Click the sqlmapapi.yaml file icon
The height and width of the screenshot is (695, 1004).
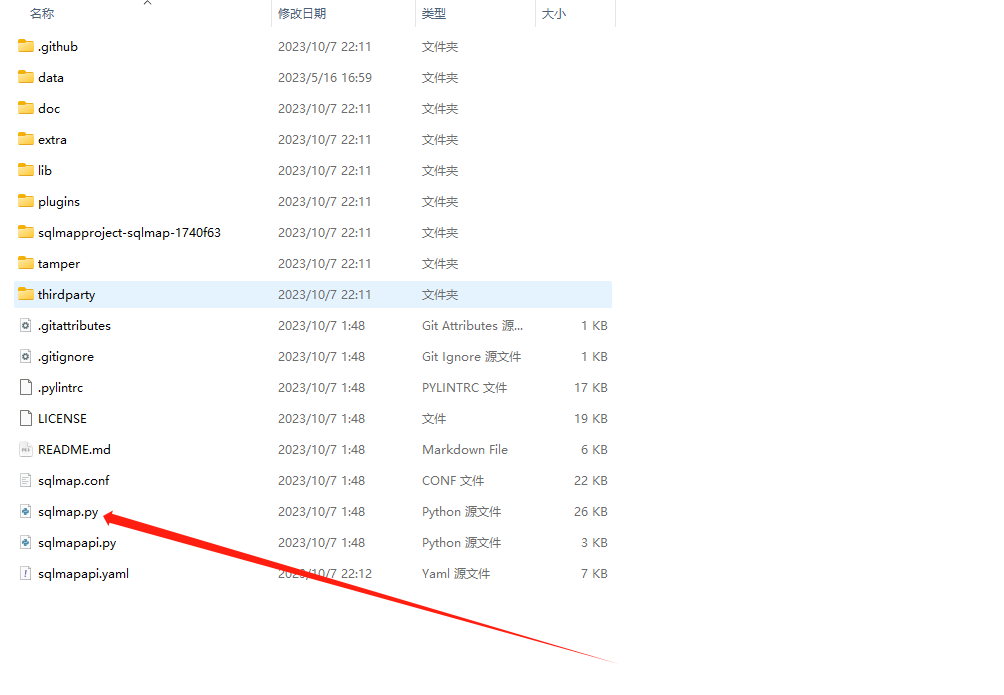[x=26, y=573]
